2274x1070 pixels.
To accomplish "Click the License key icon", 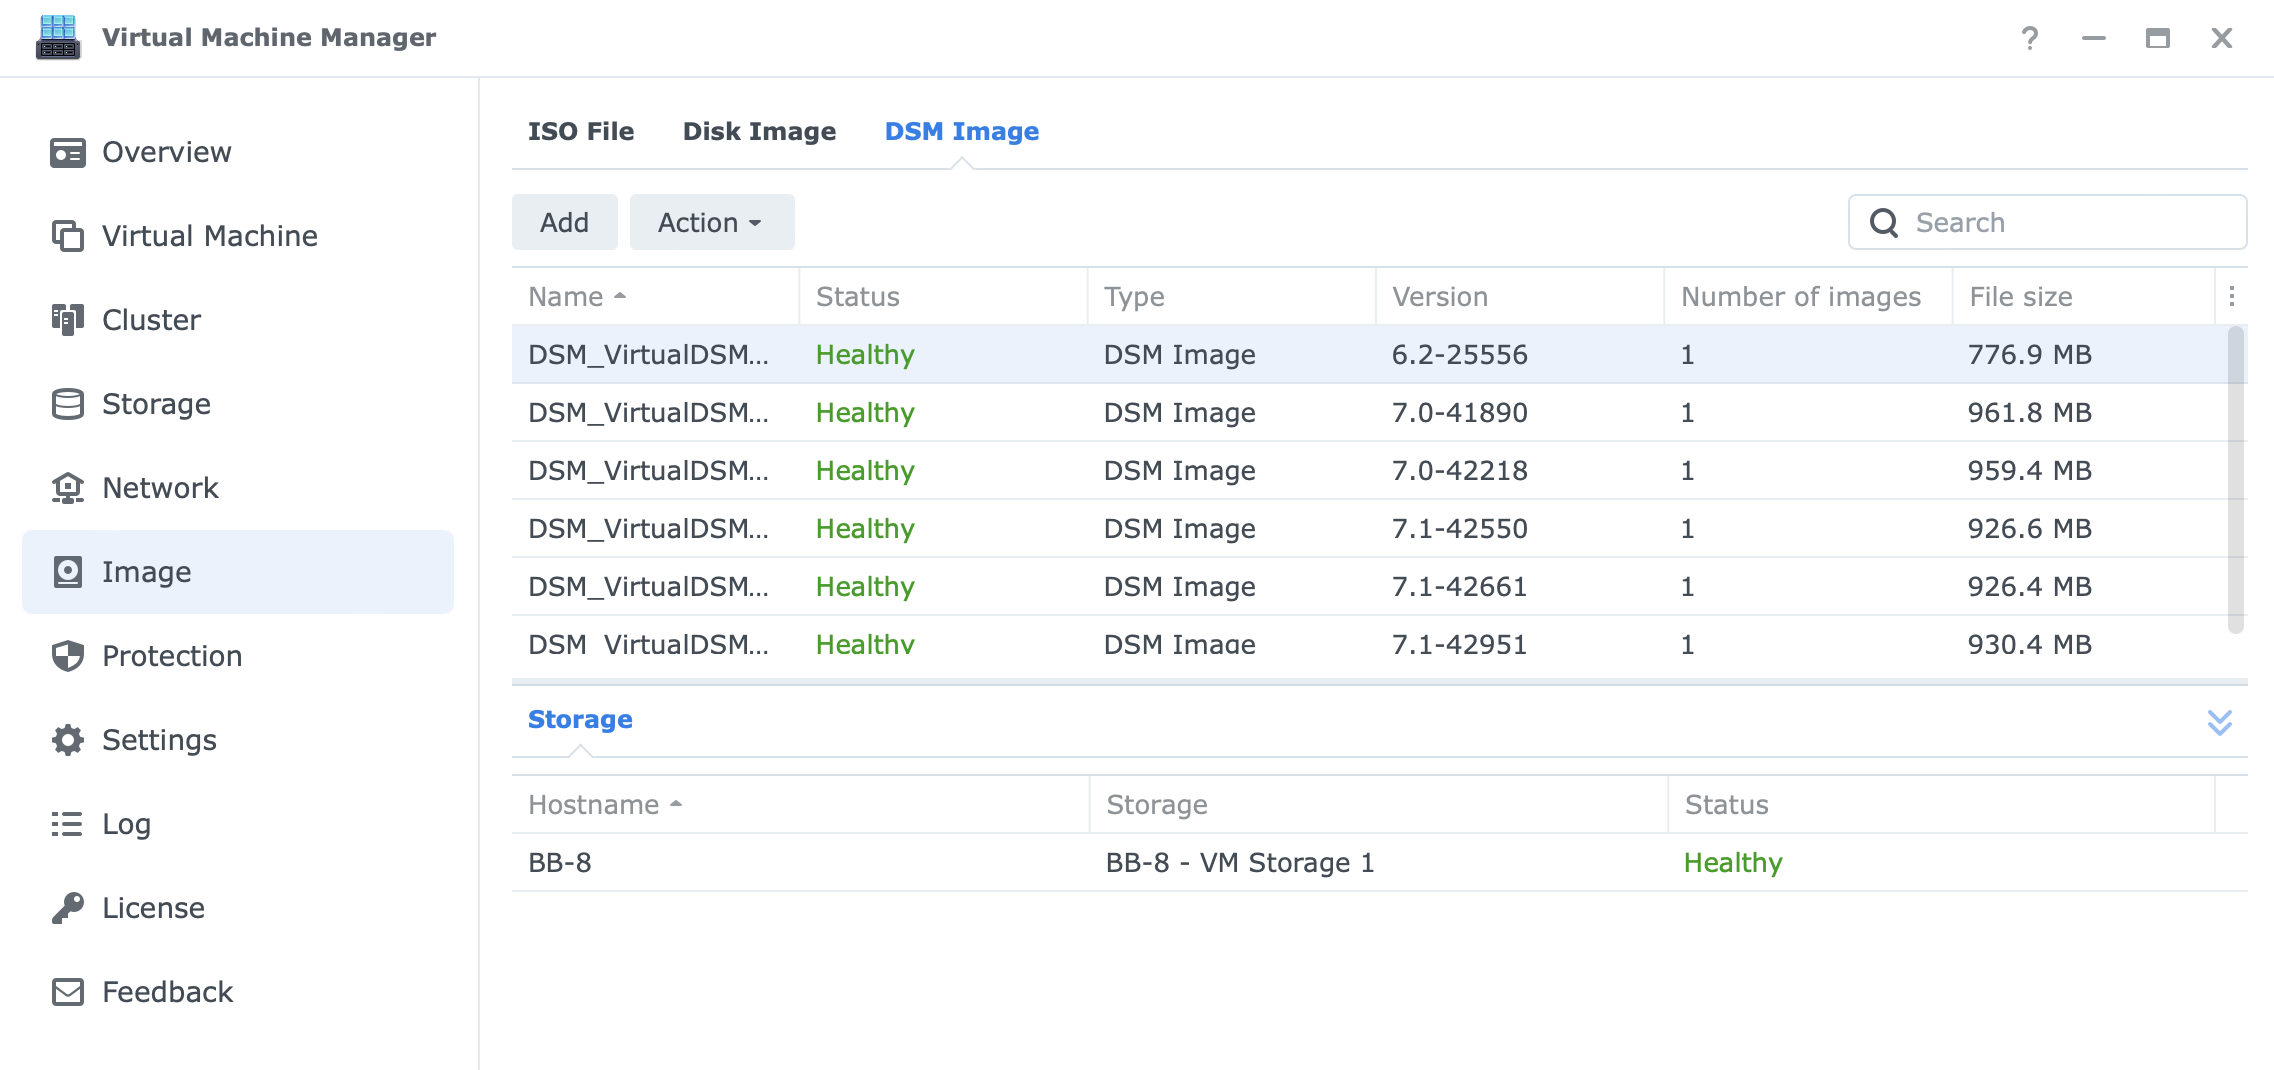I will 68,908.
